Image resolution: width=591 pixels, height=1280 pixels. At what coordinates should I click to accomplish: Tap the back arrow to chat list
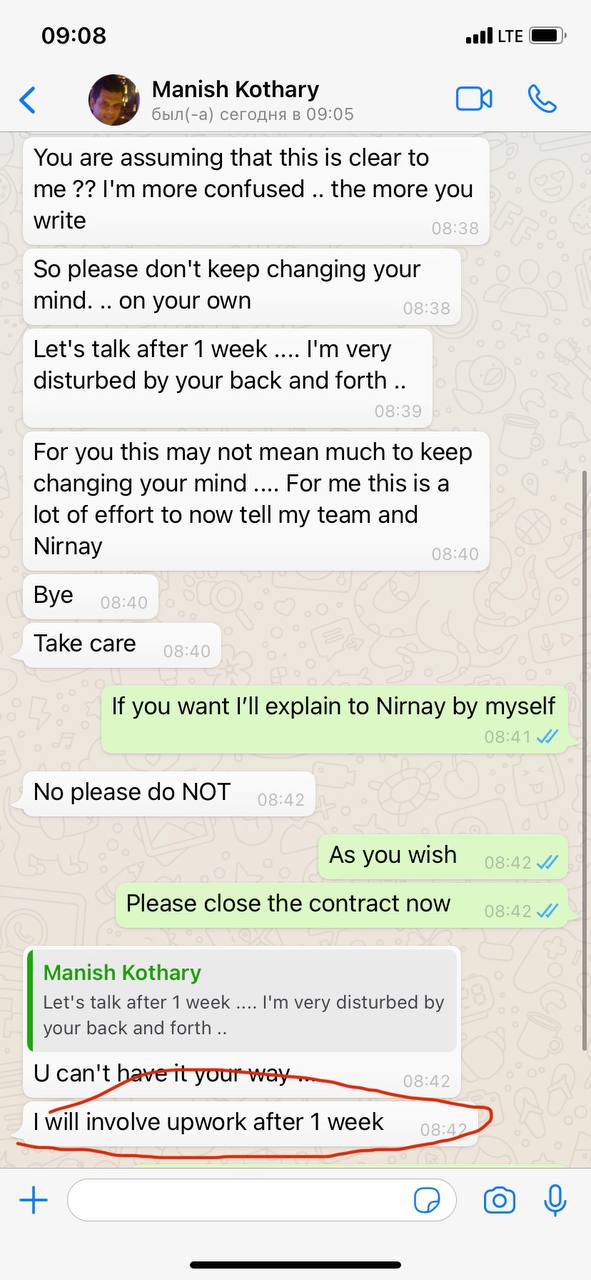[28, 99]
